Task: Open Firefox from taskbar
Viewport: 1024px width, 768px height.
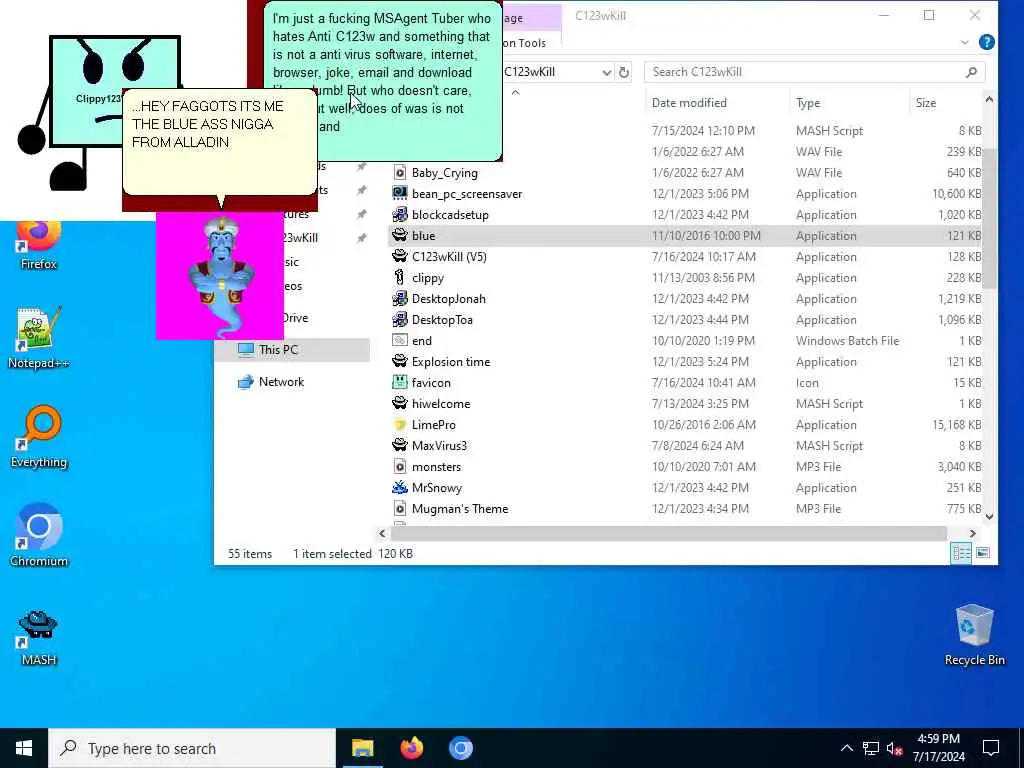Action: 411,748
